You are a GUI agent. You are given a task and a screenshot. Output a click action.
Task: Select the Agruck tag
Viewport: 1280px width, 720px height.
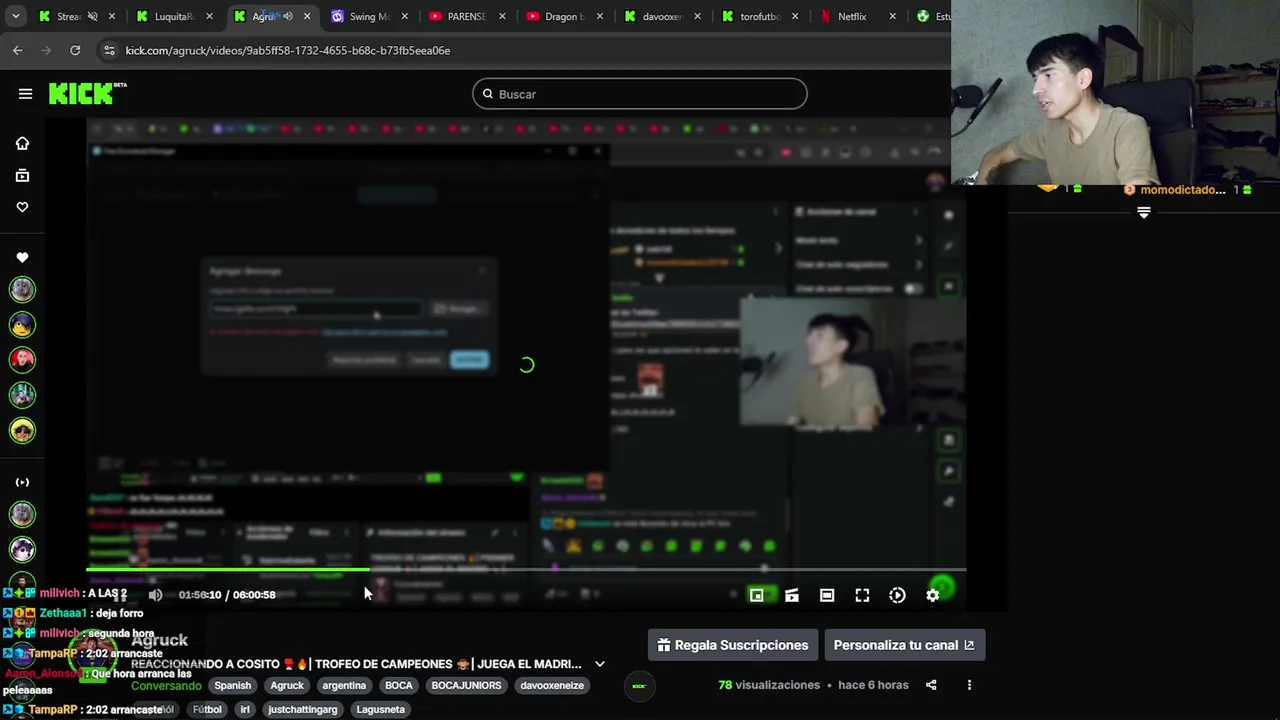click(x=287, y=685)
